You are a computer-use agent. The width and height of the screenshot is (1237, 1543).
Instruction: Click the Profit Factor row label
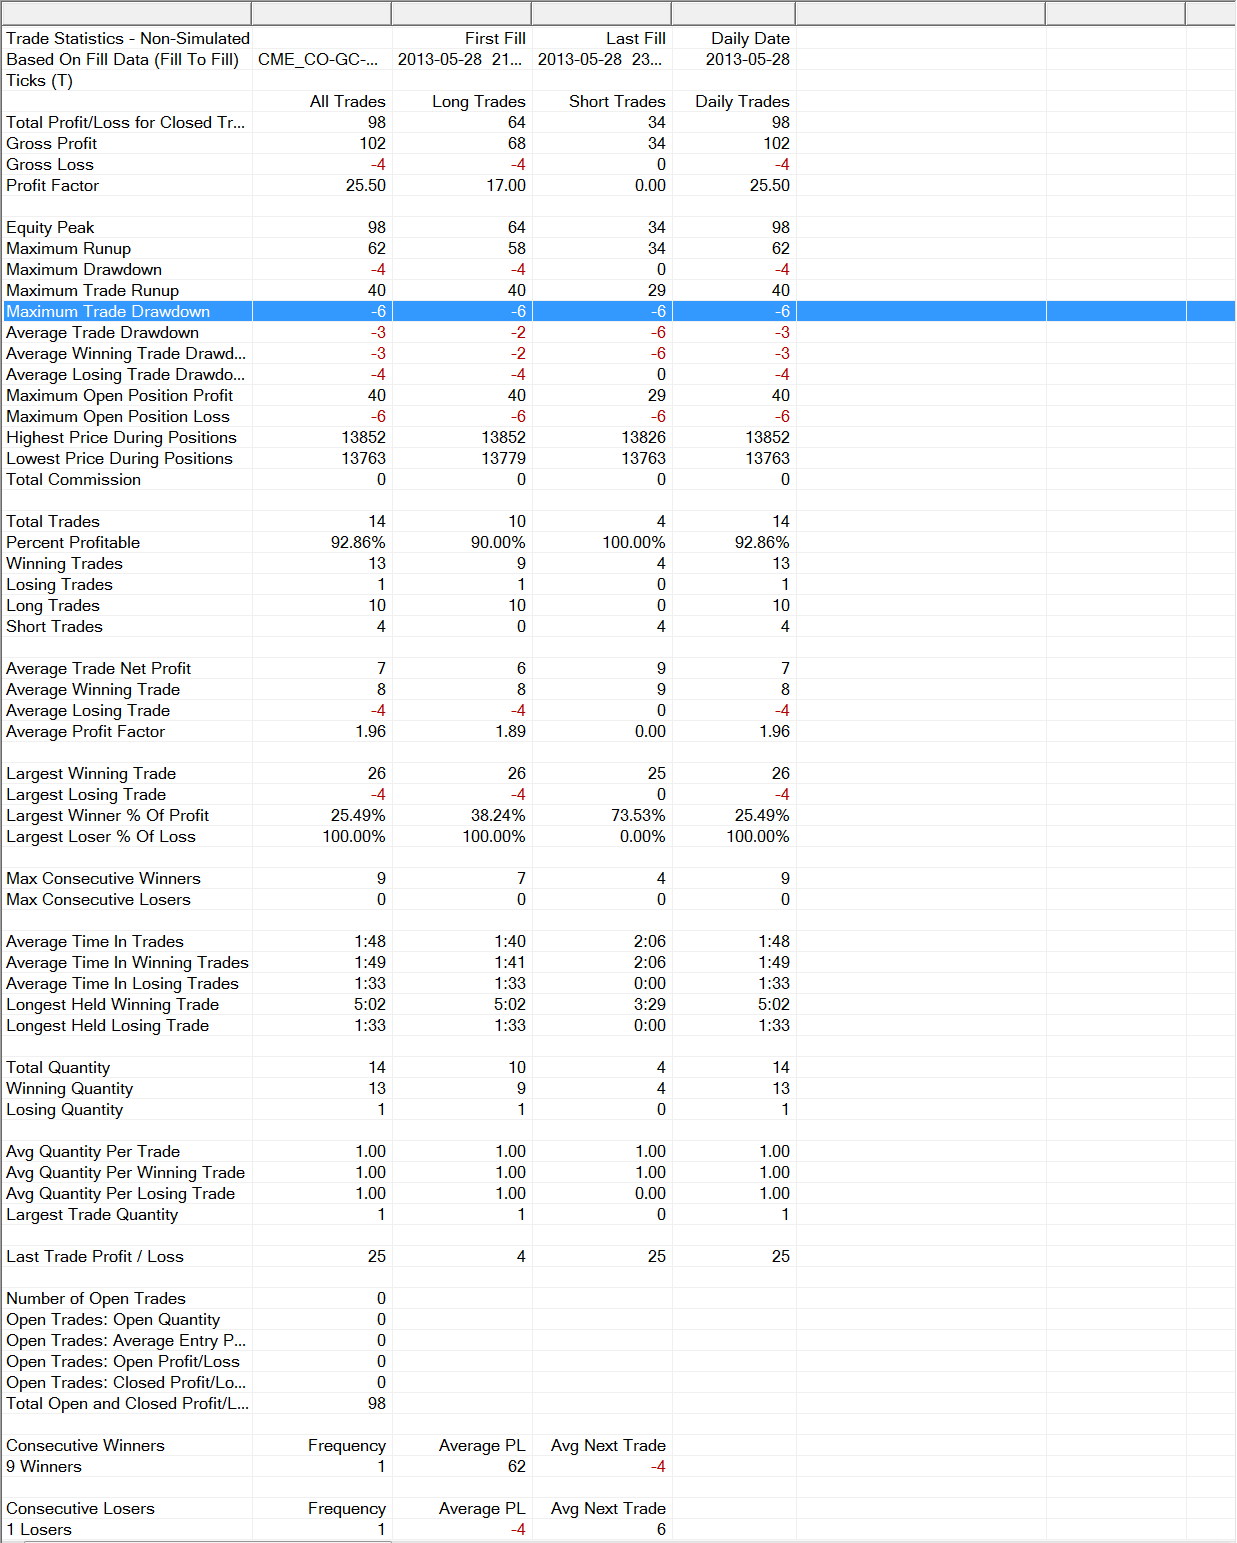(53, 185)
